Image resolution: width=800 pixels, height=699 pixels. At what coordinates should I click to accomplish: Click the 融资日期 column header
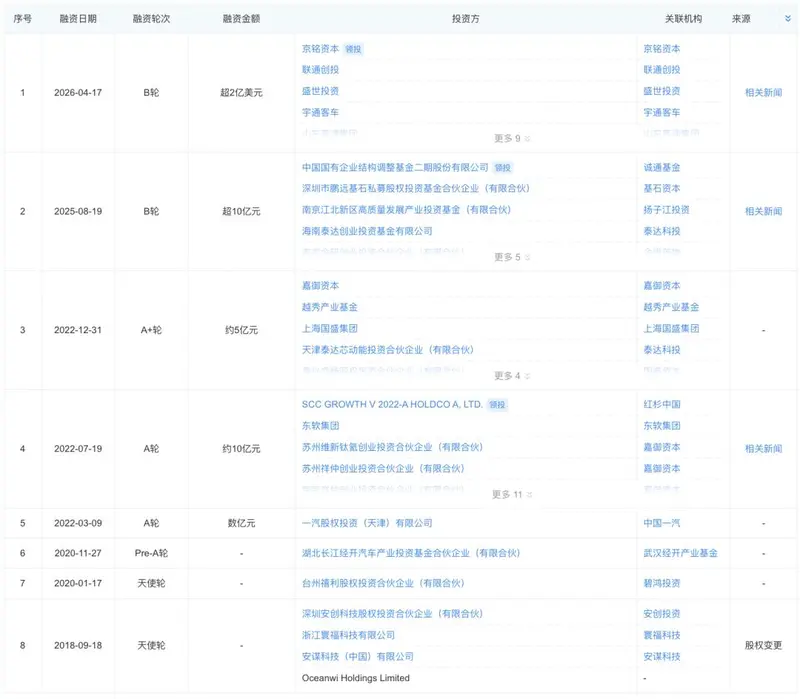[78, 19]
